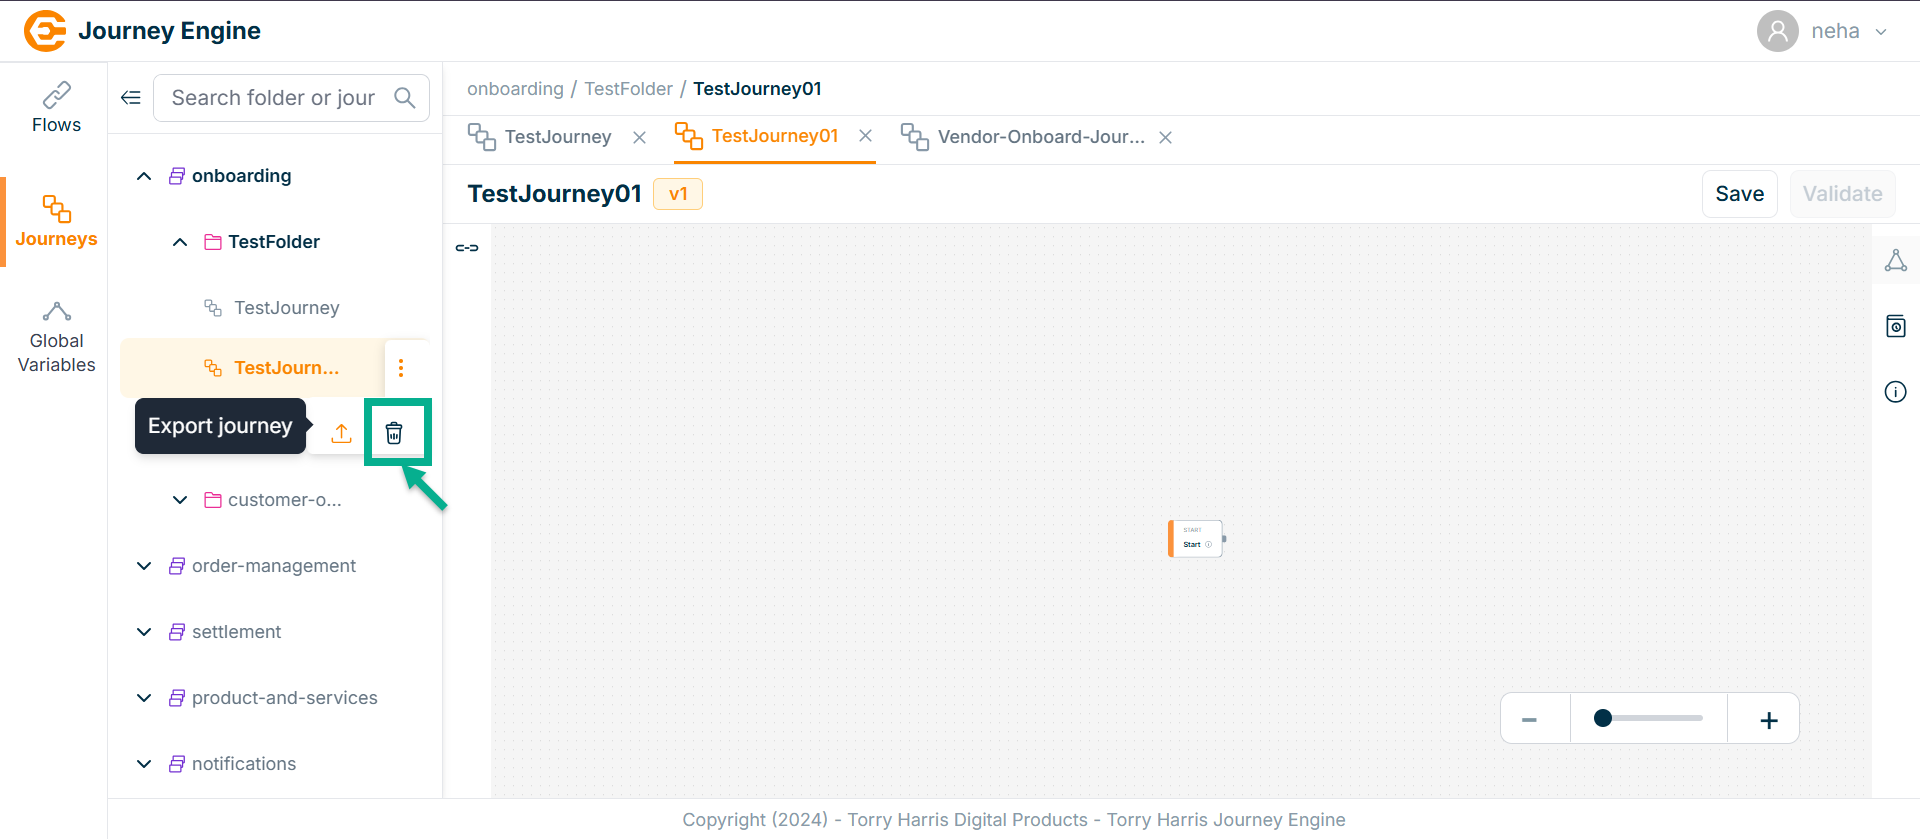Click the canvas zoom slider handle
The height and width of the screenshot is (839, 1920).
coord(1603,718)
